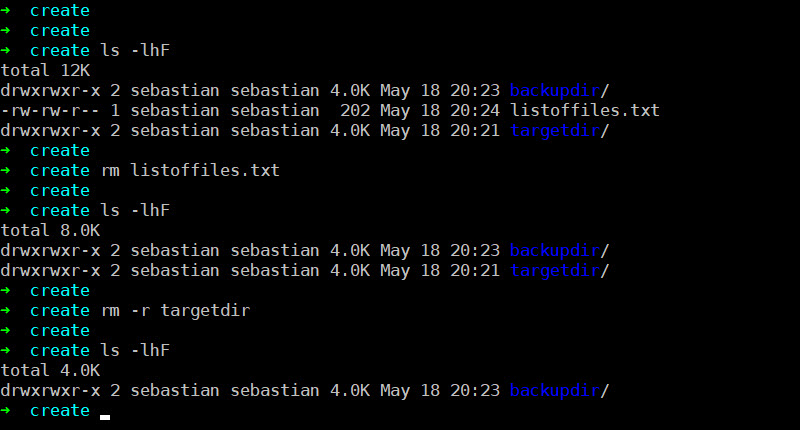800x430 pixels.
Task: Click the green prompt arrow beside the cursor line
Action: tap(7, 410)
